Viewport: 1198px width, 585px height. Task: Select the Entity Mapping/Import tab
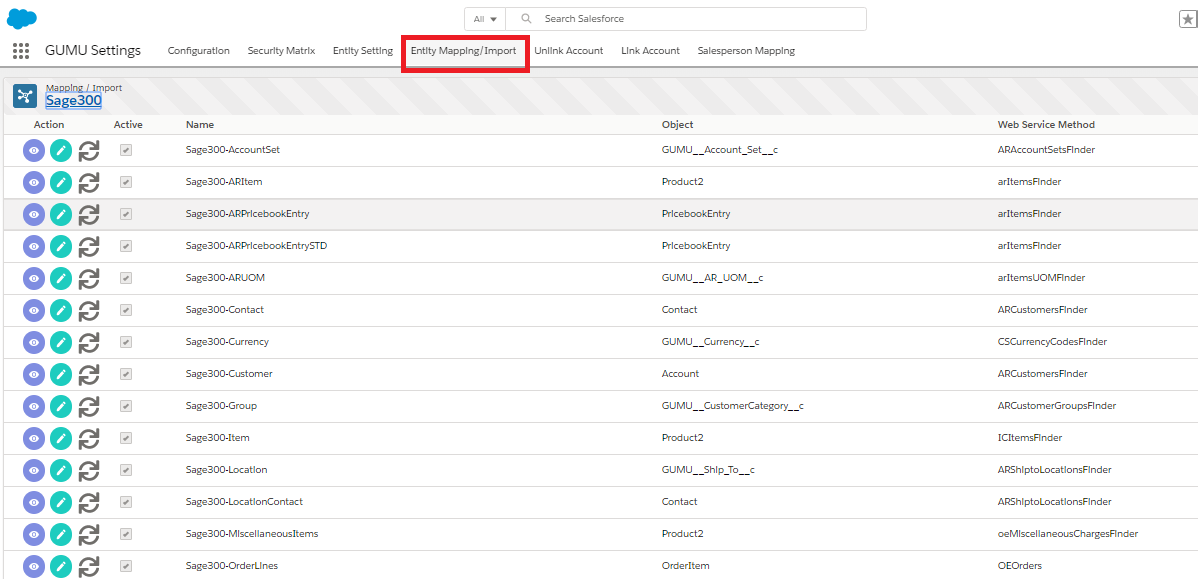pos(464,51)
